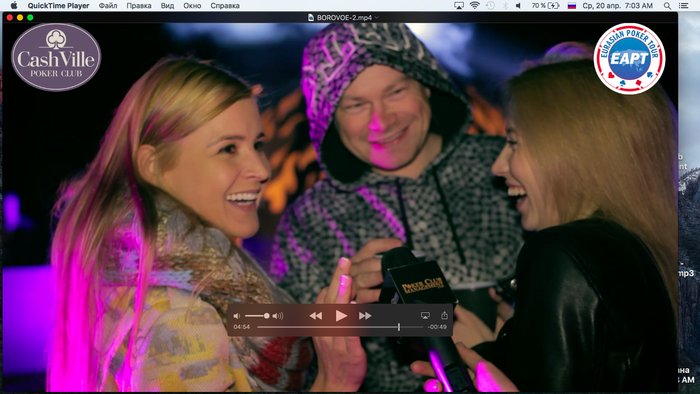Screen dimensions: 700x394
Task: Click the elapsed time 04:54
Action: pyautogui.click(x=242, y=327)
